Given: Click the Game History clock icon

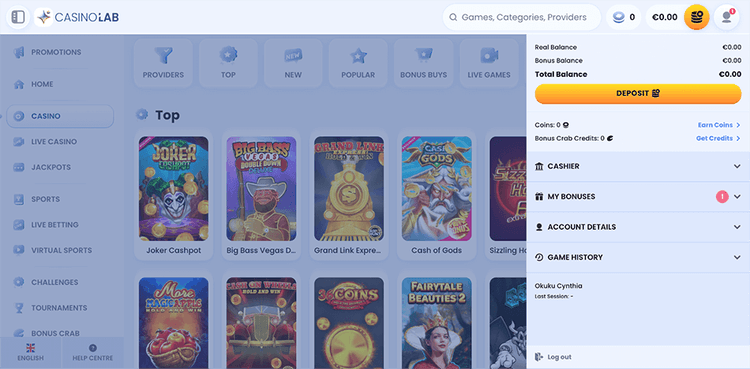Looking at the screenshot, I should pyautogui.click(x=539, y=257).
